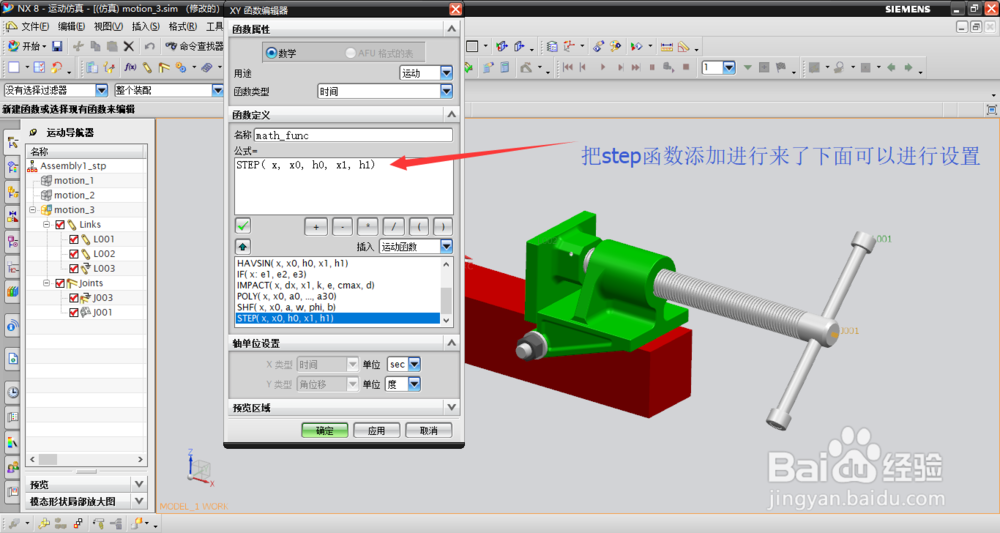Click the f(x) function manager icon
The height and width of the screenshot is (533, 1000).
pos(130,67)
